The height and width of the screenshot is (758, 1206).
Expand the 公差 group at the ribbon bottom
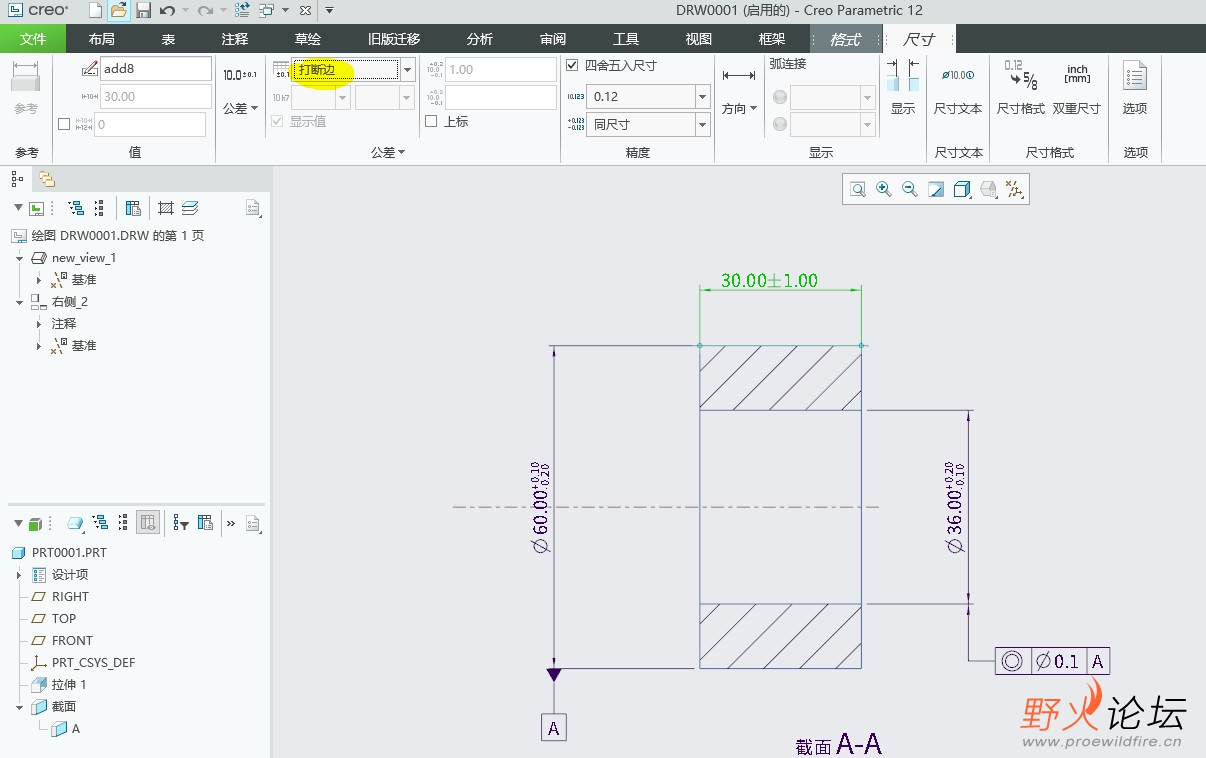pyautogui.click(x=388, y=152)
